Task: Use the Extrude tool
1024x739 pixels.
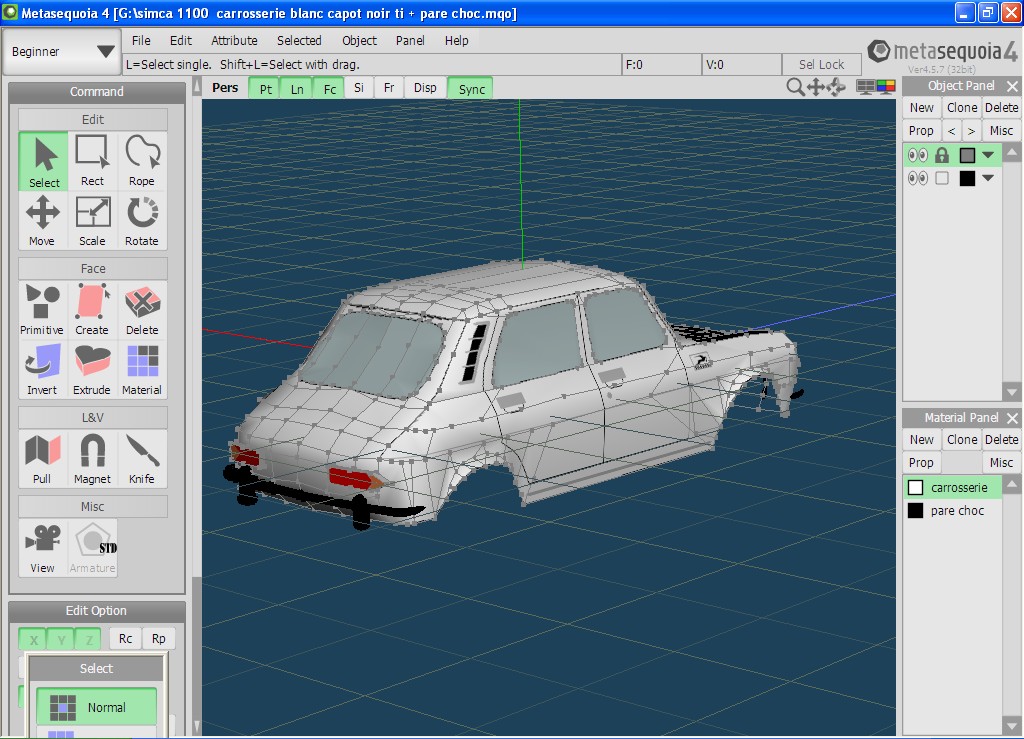Action: pyautogui.click(x=92, y=369)
